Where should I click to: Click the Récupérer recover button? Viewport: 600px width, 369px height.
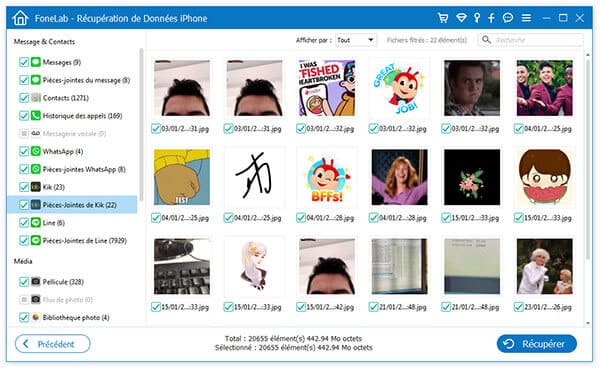pos(536,344)
